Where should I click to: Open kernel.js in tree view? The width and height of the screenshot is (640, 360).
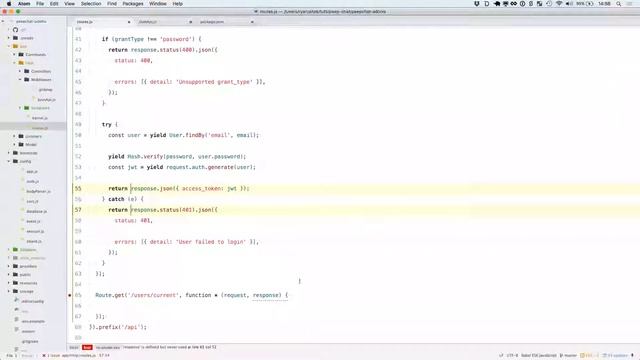tap(40, 118)
